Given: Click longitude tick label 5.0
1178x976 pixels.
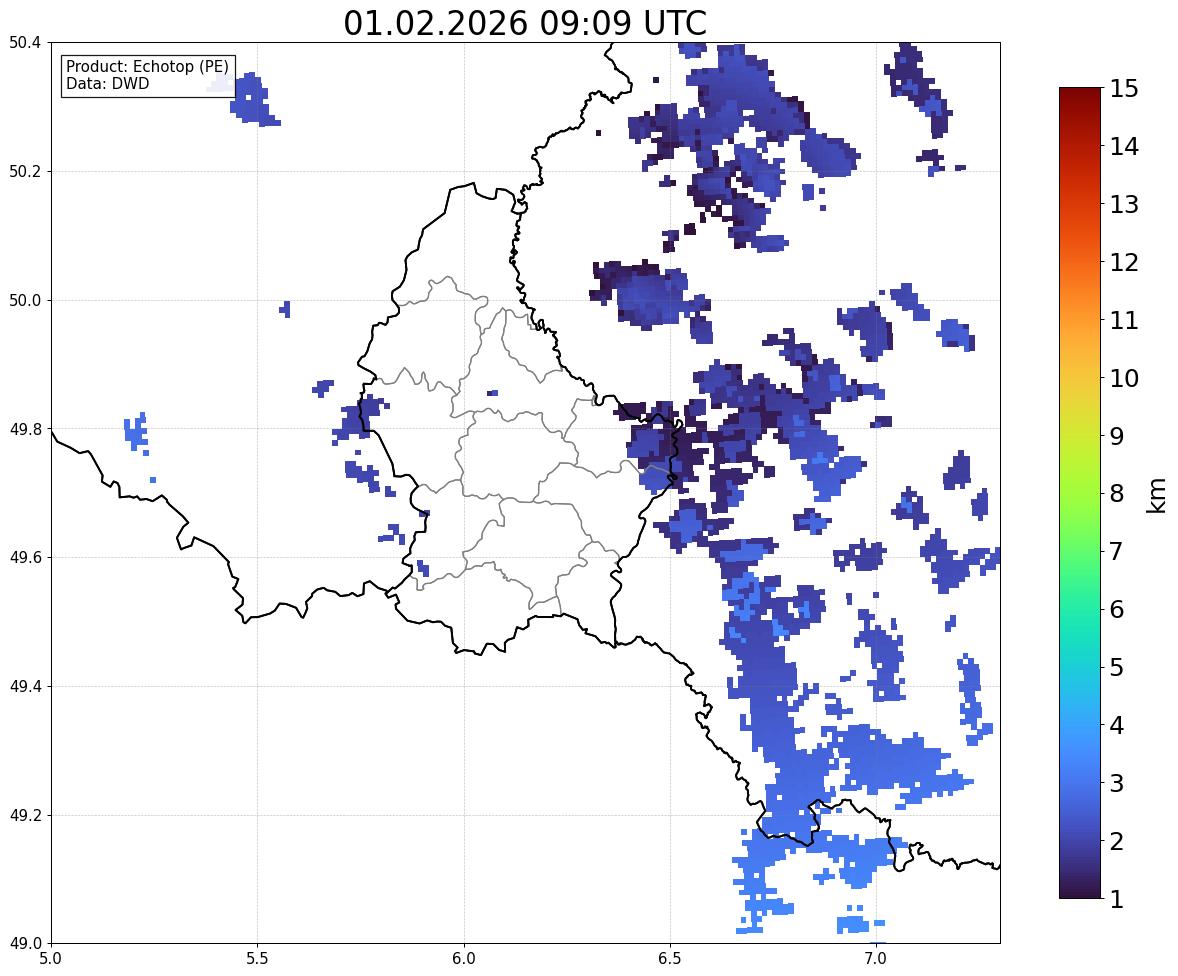Looking at the screenshot, I should [x=51, y=959].
